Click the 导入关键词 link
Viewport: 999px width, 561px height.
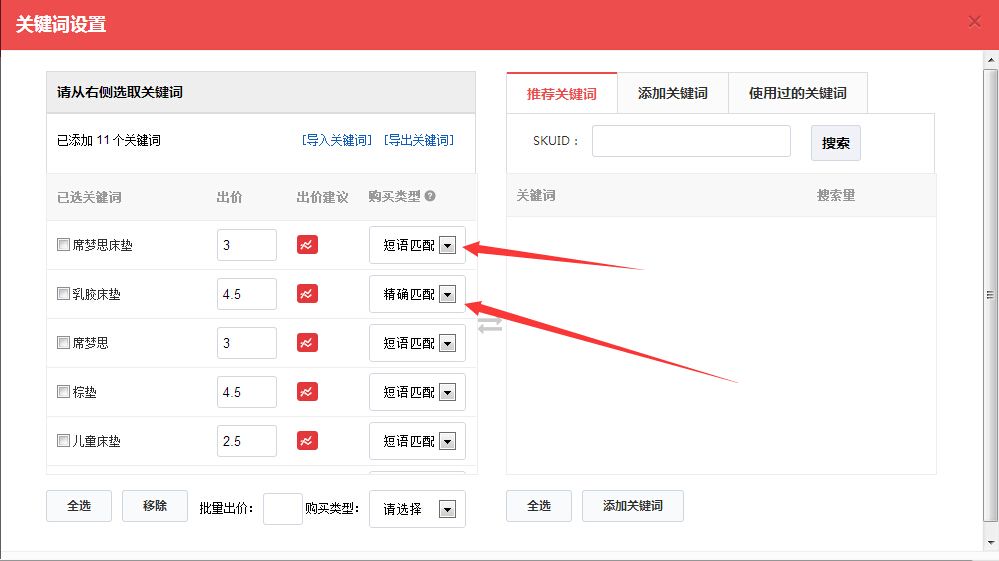(x=336, y=141)
